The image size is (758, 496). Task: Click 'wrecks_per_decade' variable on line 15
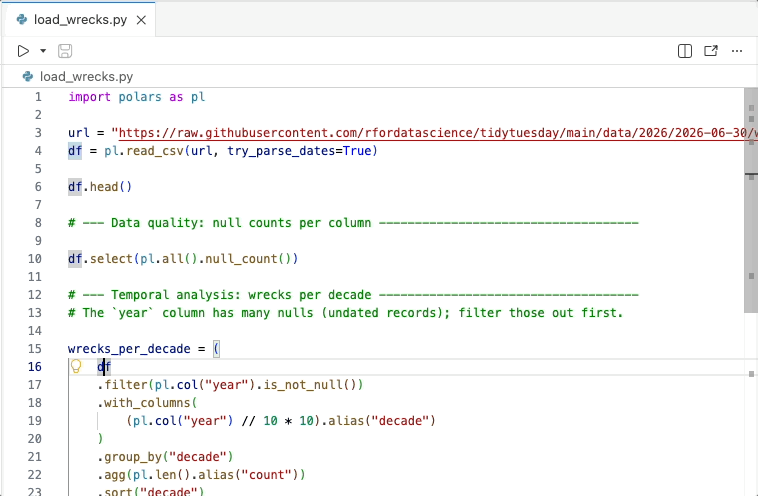129,349
